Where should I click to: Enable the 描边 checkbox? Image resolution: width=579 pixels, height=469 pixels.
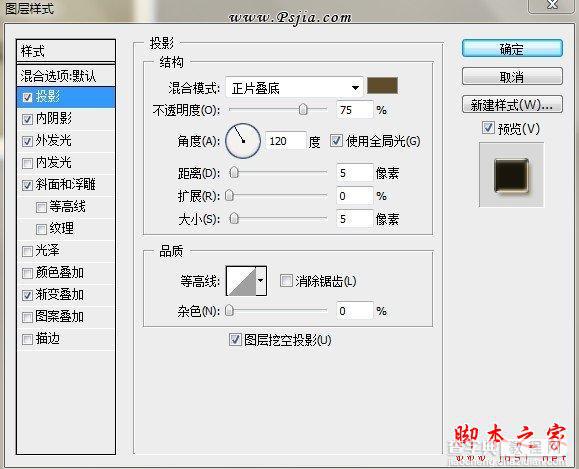[27, 339]
